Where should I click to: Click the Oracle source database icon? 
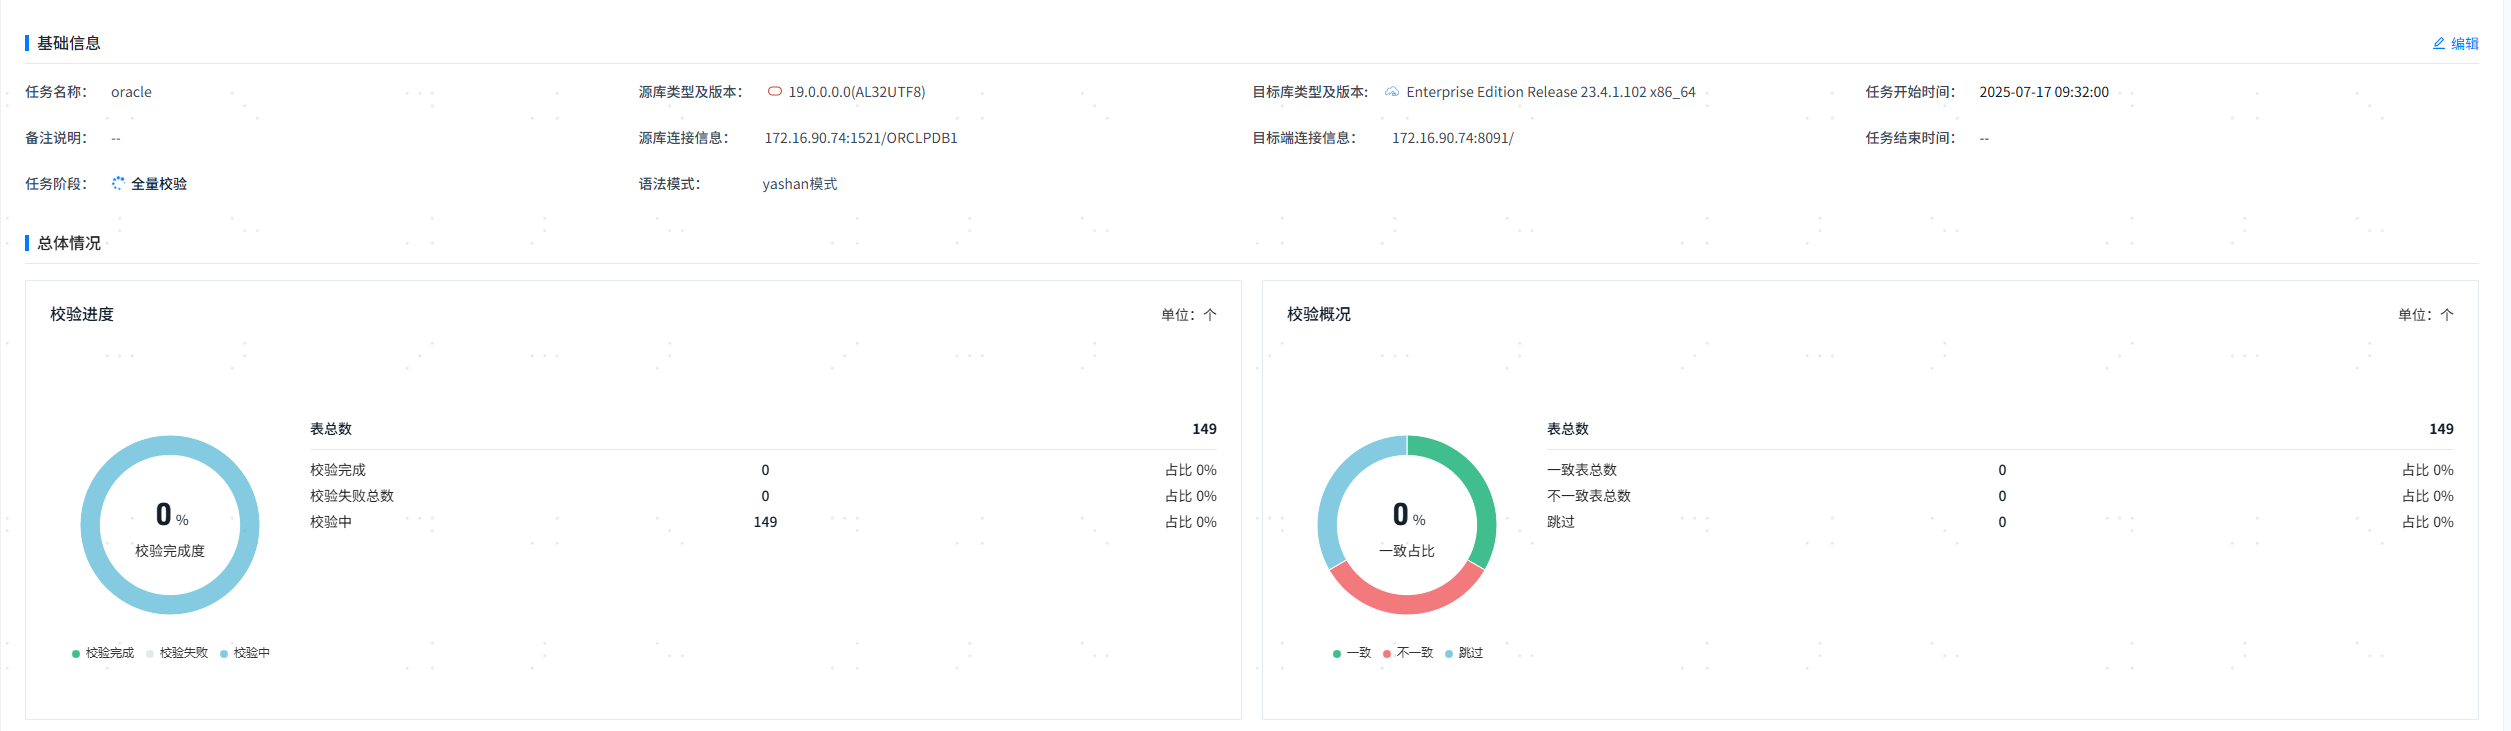point(774,91)
